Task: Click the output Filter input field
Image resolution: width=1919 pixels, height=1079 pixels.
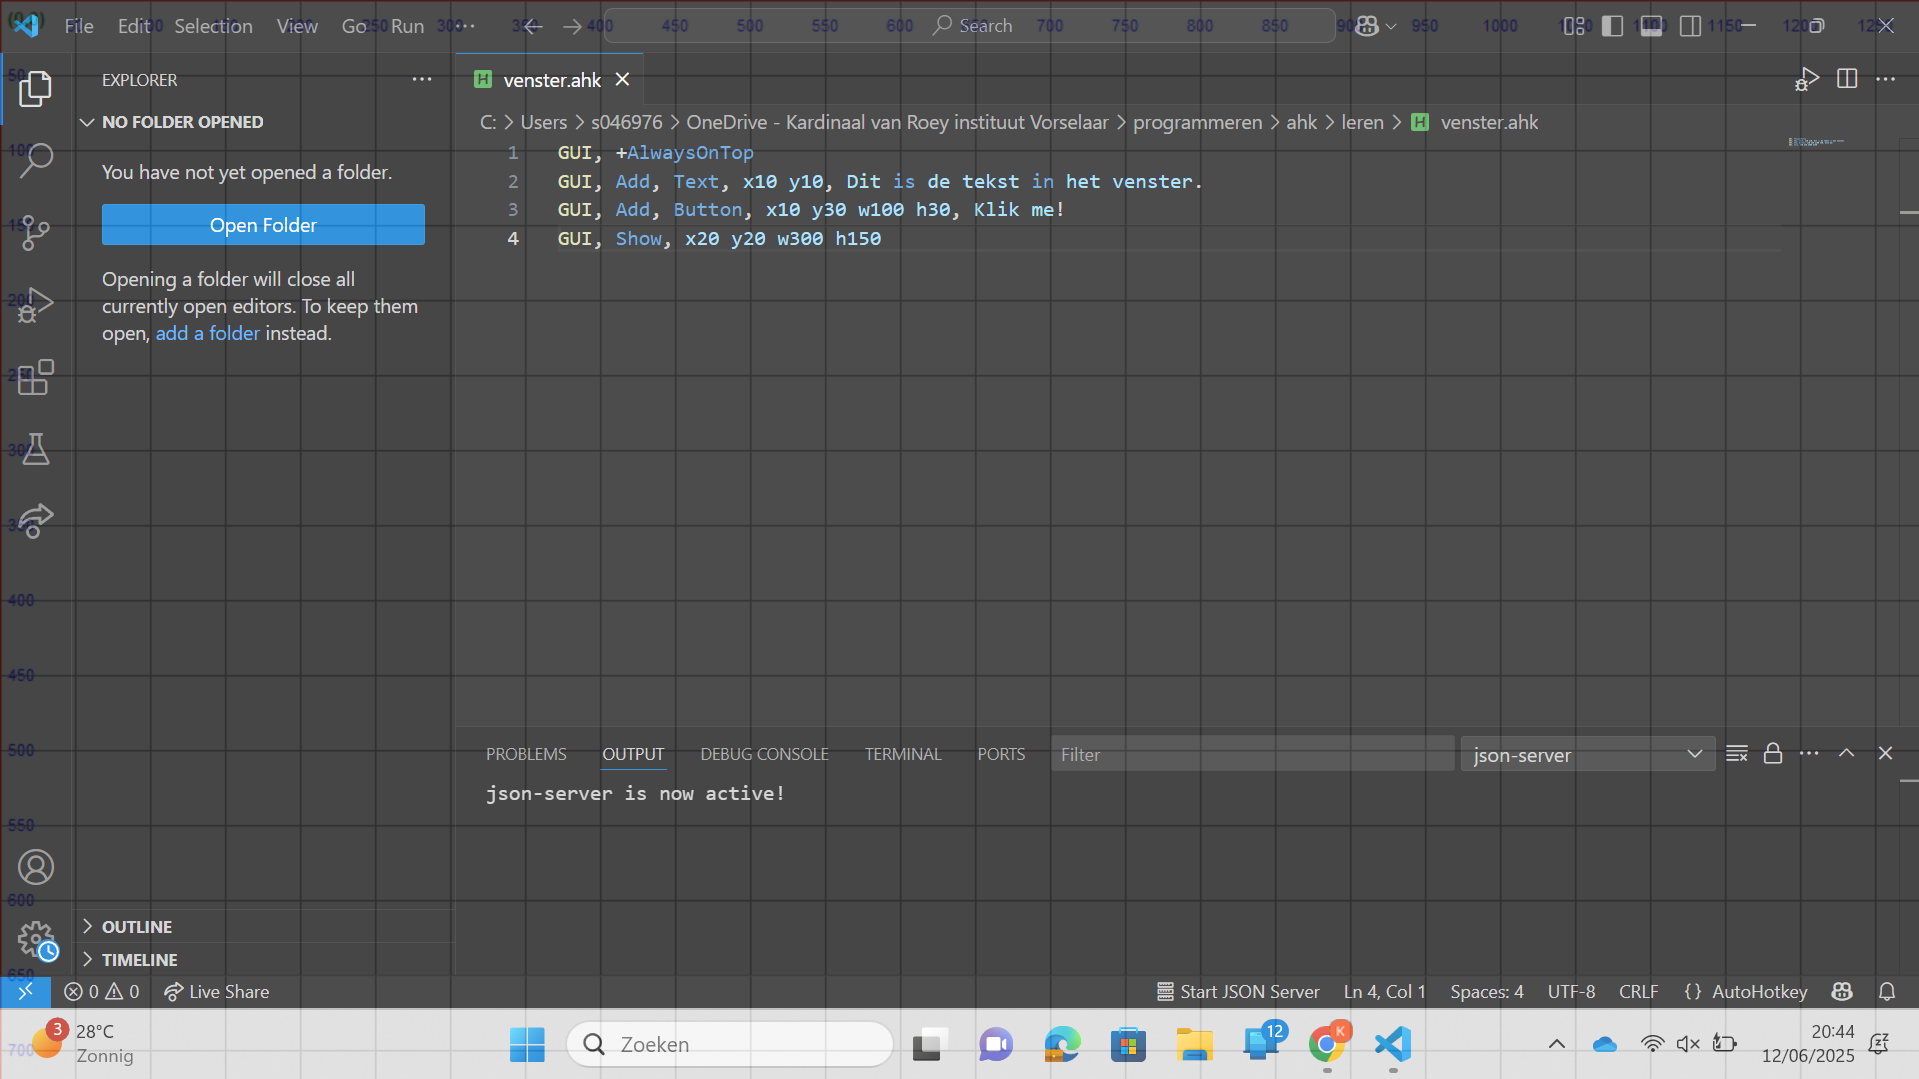Action: (1252, 754)
